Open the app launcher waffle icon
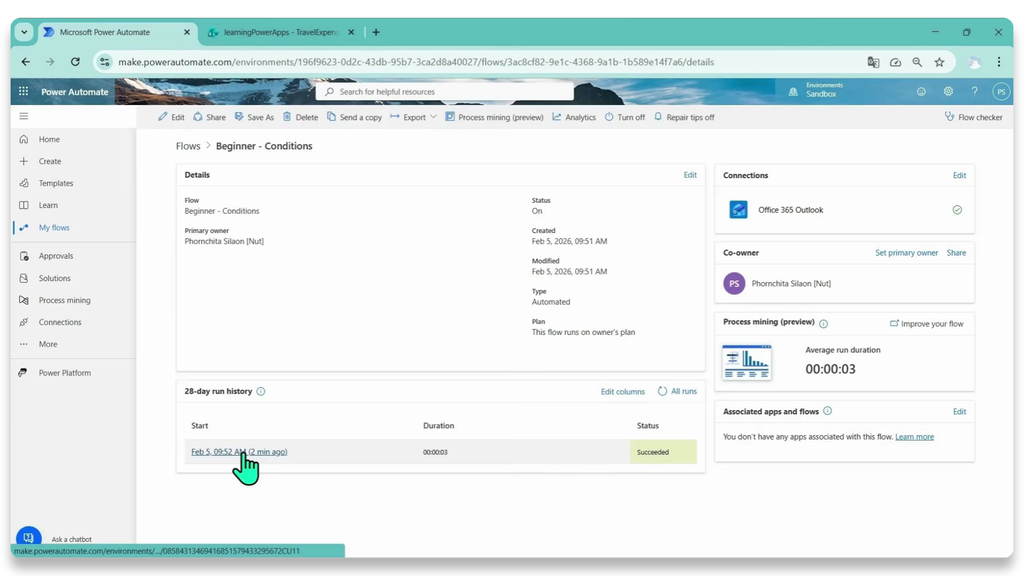This screenshot has width=1024, height=576. click(24, 91)
